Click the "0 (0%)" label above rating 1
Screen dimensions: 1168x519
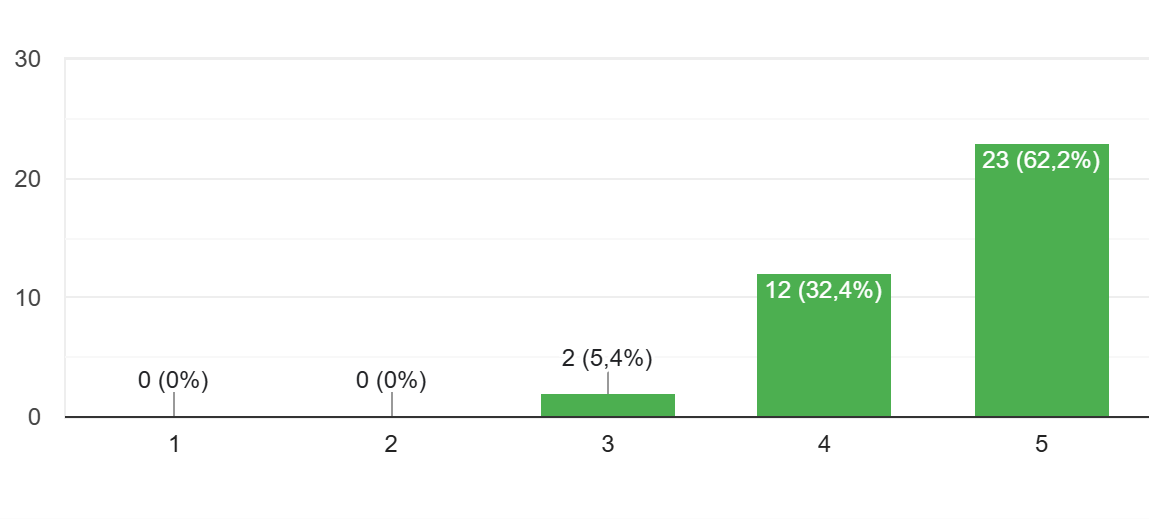click(173, 380)
